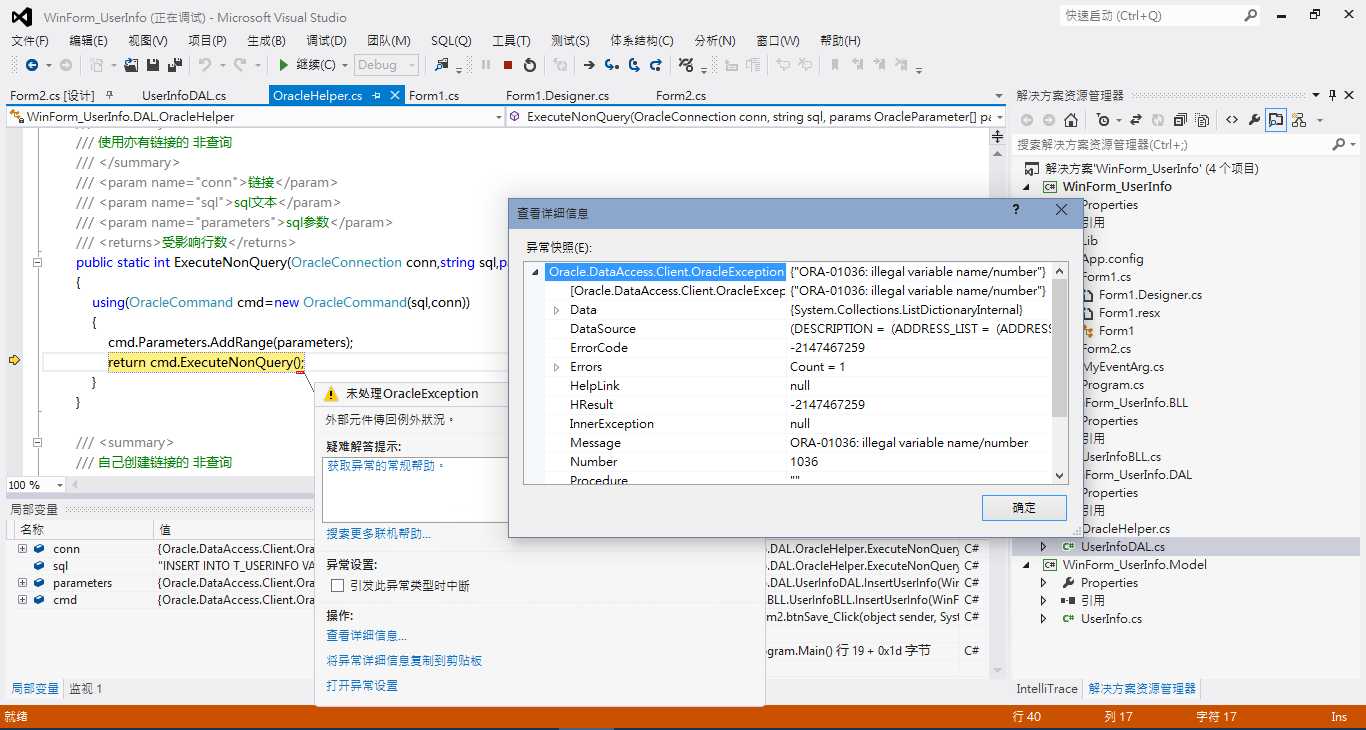Click Show All Files icon in Solution Explorer
The image size is (1366, 730).
click(x=1202, y=120)
